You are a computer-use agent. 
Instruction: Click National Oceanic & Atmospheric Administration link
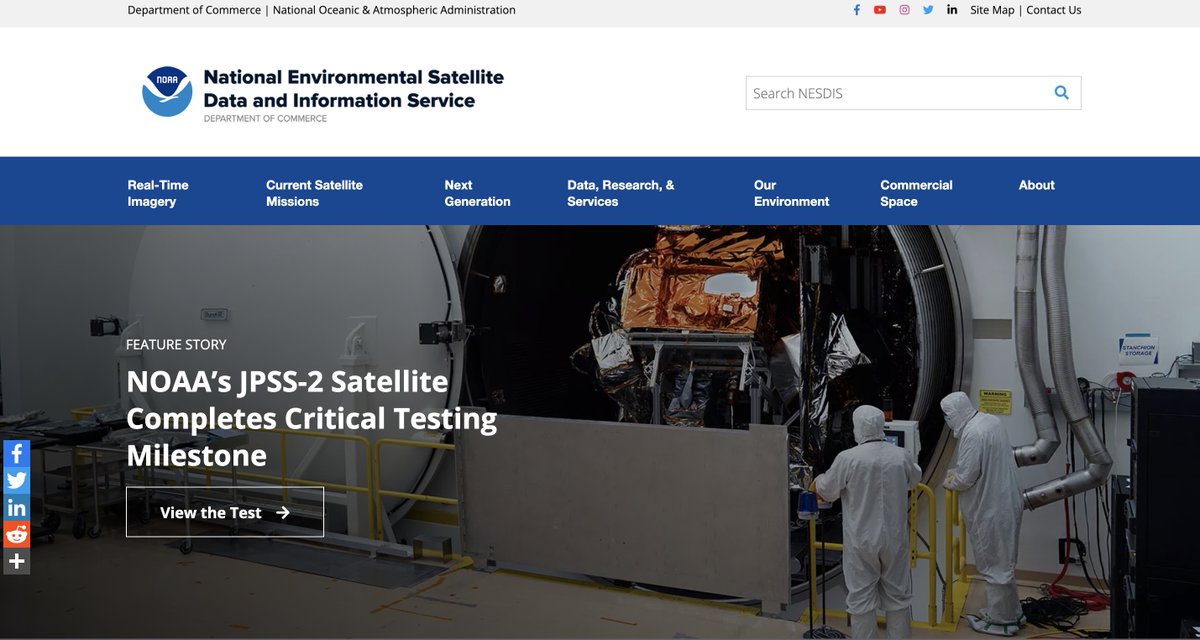pos(394,10)
